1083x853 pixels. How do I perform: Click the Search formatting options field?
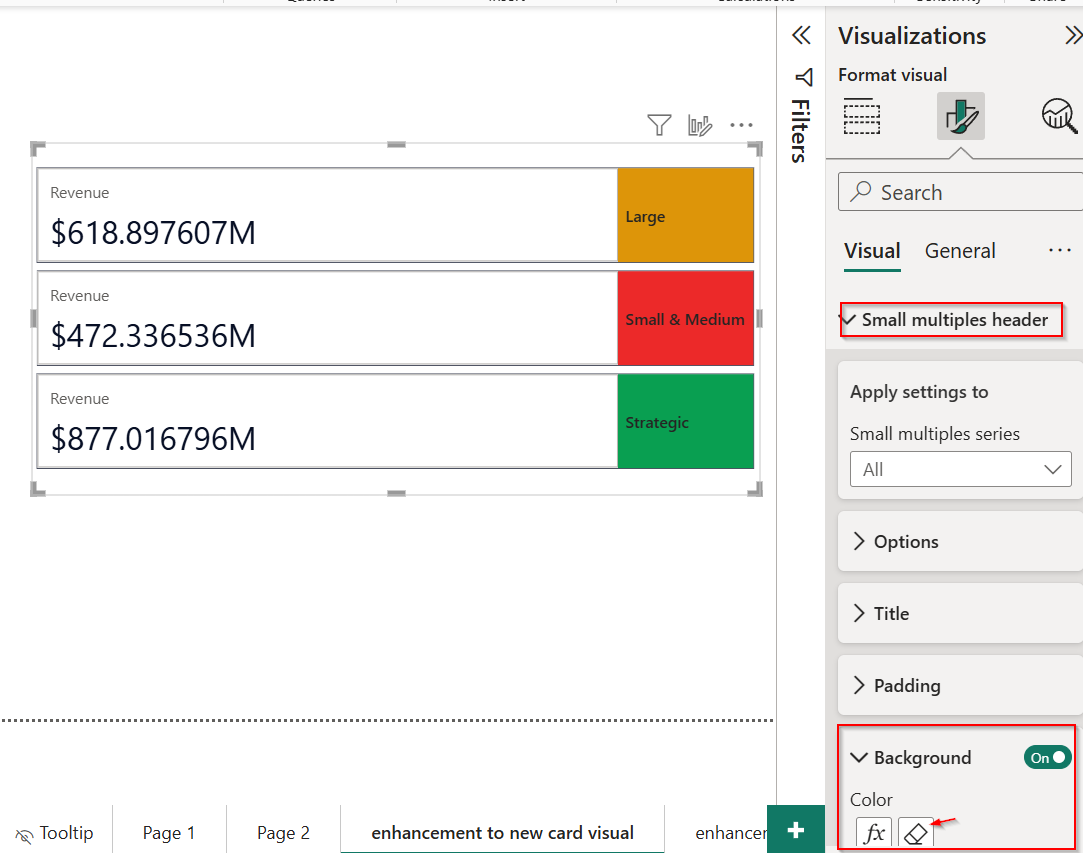click(961, 192)
